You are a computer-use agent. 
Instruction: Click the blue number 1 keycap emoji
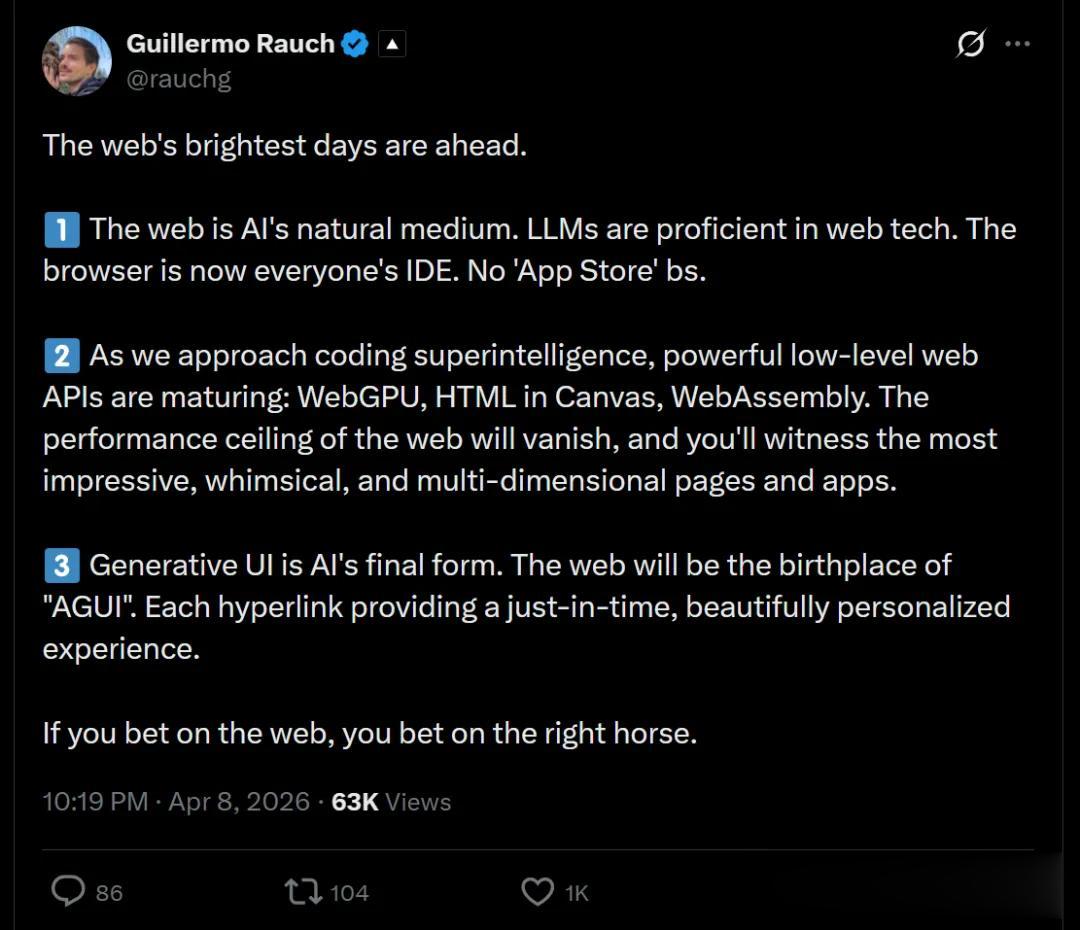click(x=61, y=230)
